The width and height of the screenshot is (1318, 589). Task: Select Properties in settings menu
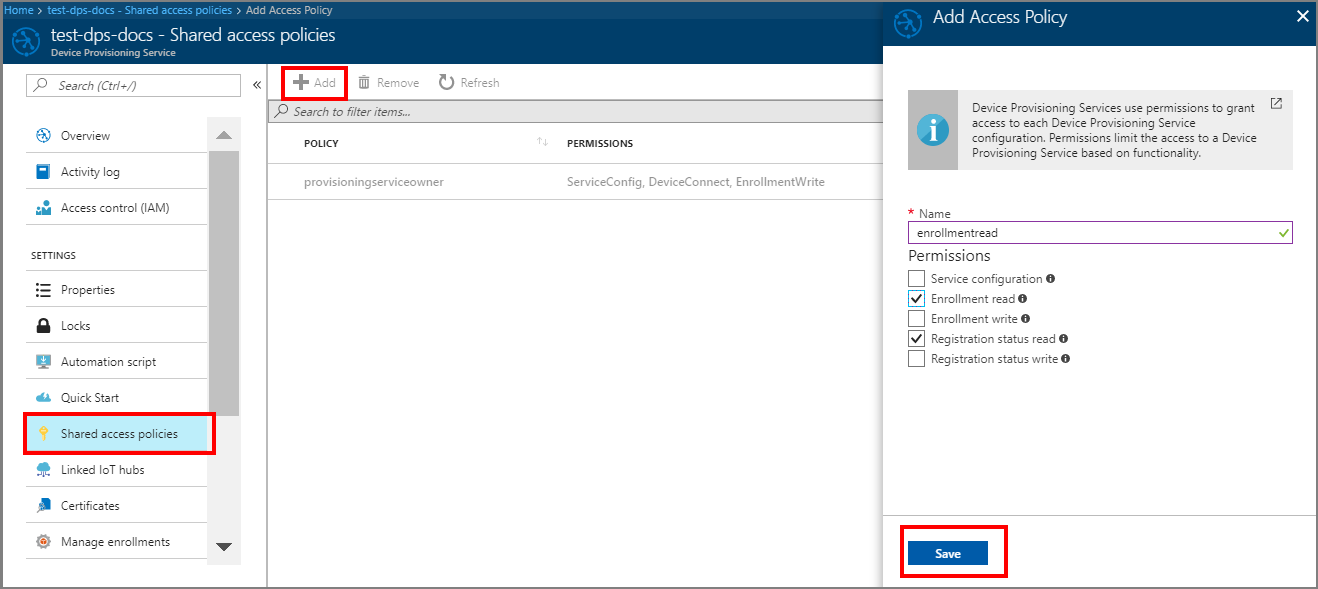[x=117, y=290]
